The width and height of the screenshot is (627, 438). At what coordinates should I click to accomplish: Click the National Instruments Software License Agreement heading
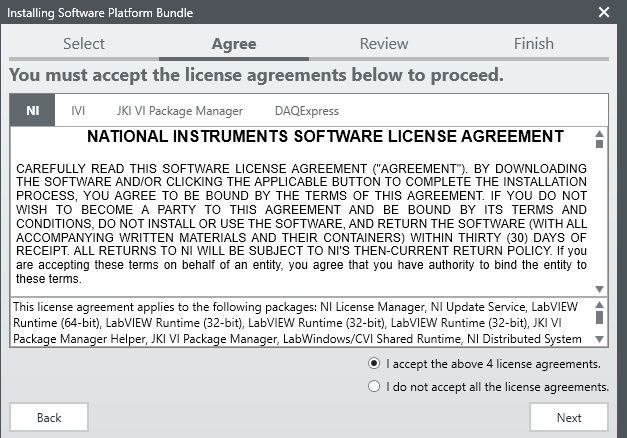[x=325, y=136]
